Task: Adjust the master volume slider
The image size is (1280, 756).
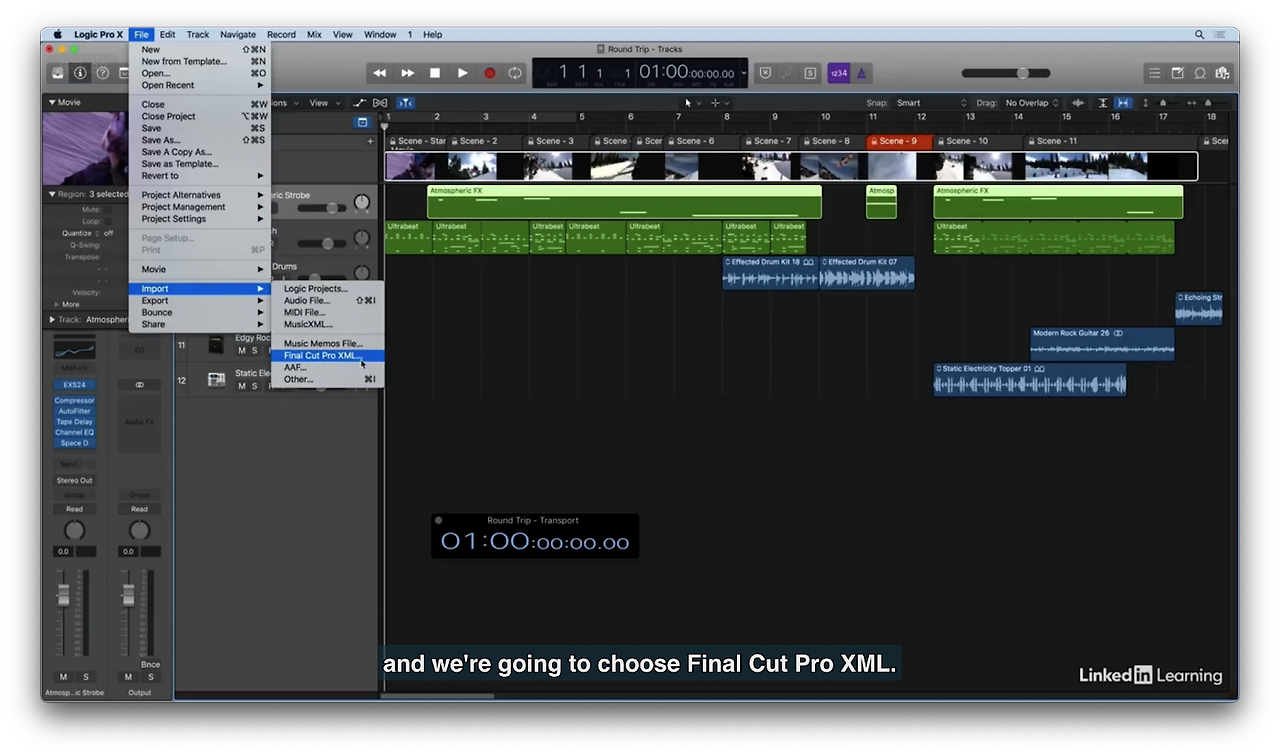Action: coord(1006,73)
